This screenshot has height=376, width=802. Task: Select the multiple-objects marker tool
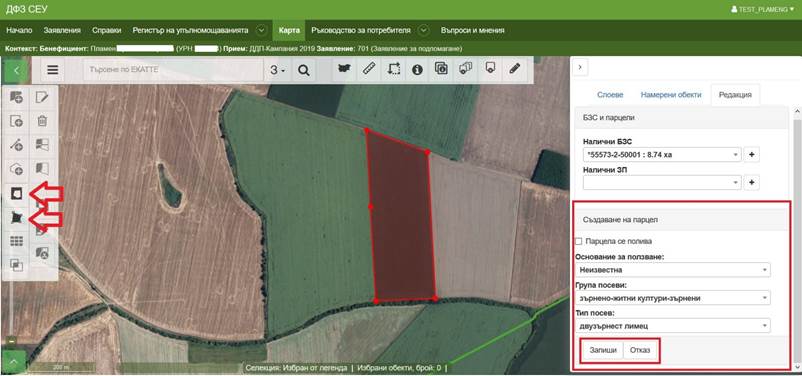[x=465, y=69]
